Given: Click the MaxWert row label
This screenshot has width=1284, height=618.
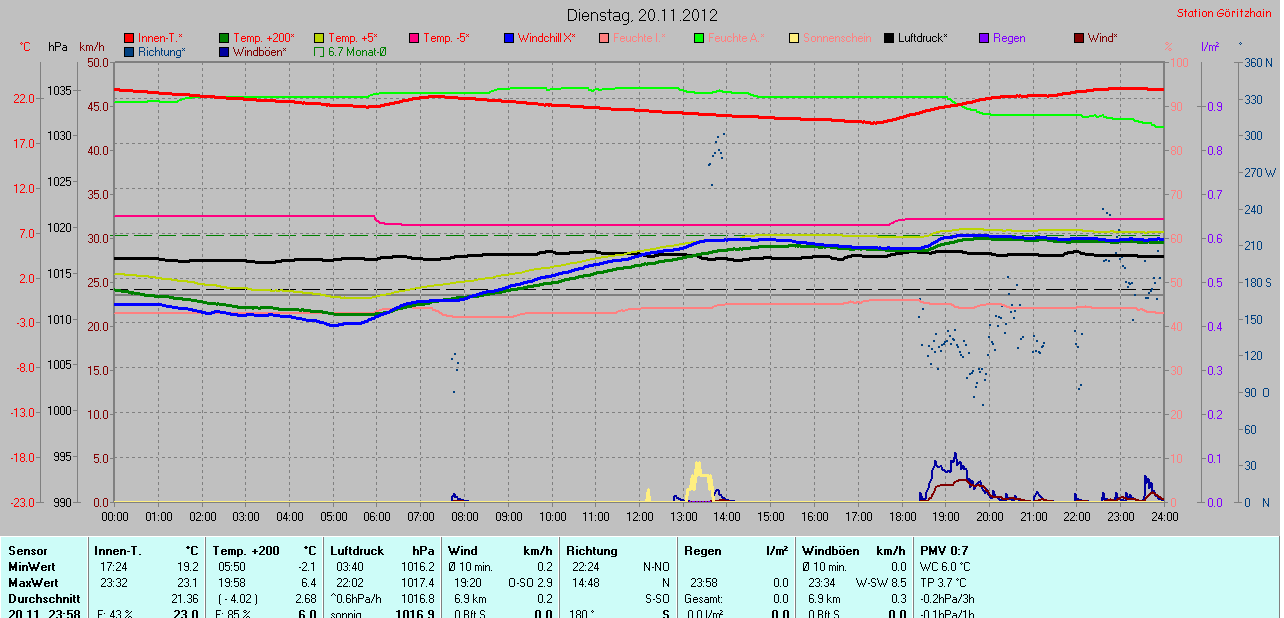Looking at the screenshot, I should [32, 582].
